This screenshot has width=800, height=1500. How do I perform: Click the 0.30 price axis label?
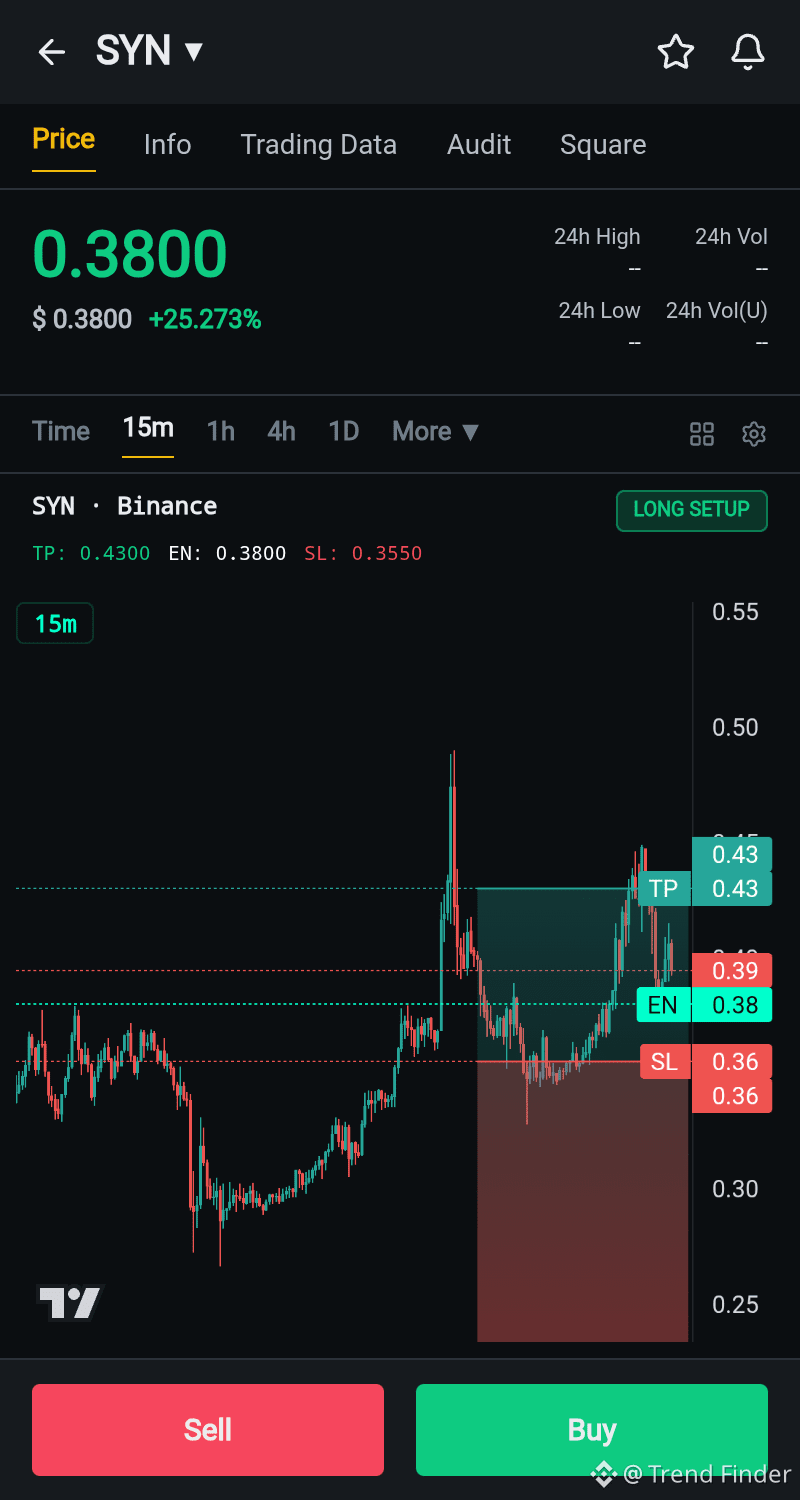tap(735, 1190)
